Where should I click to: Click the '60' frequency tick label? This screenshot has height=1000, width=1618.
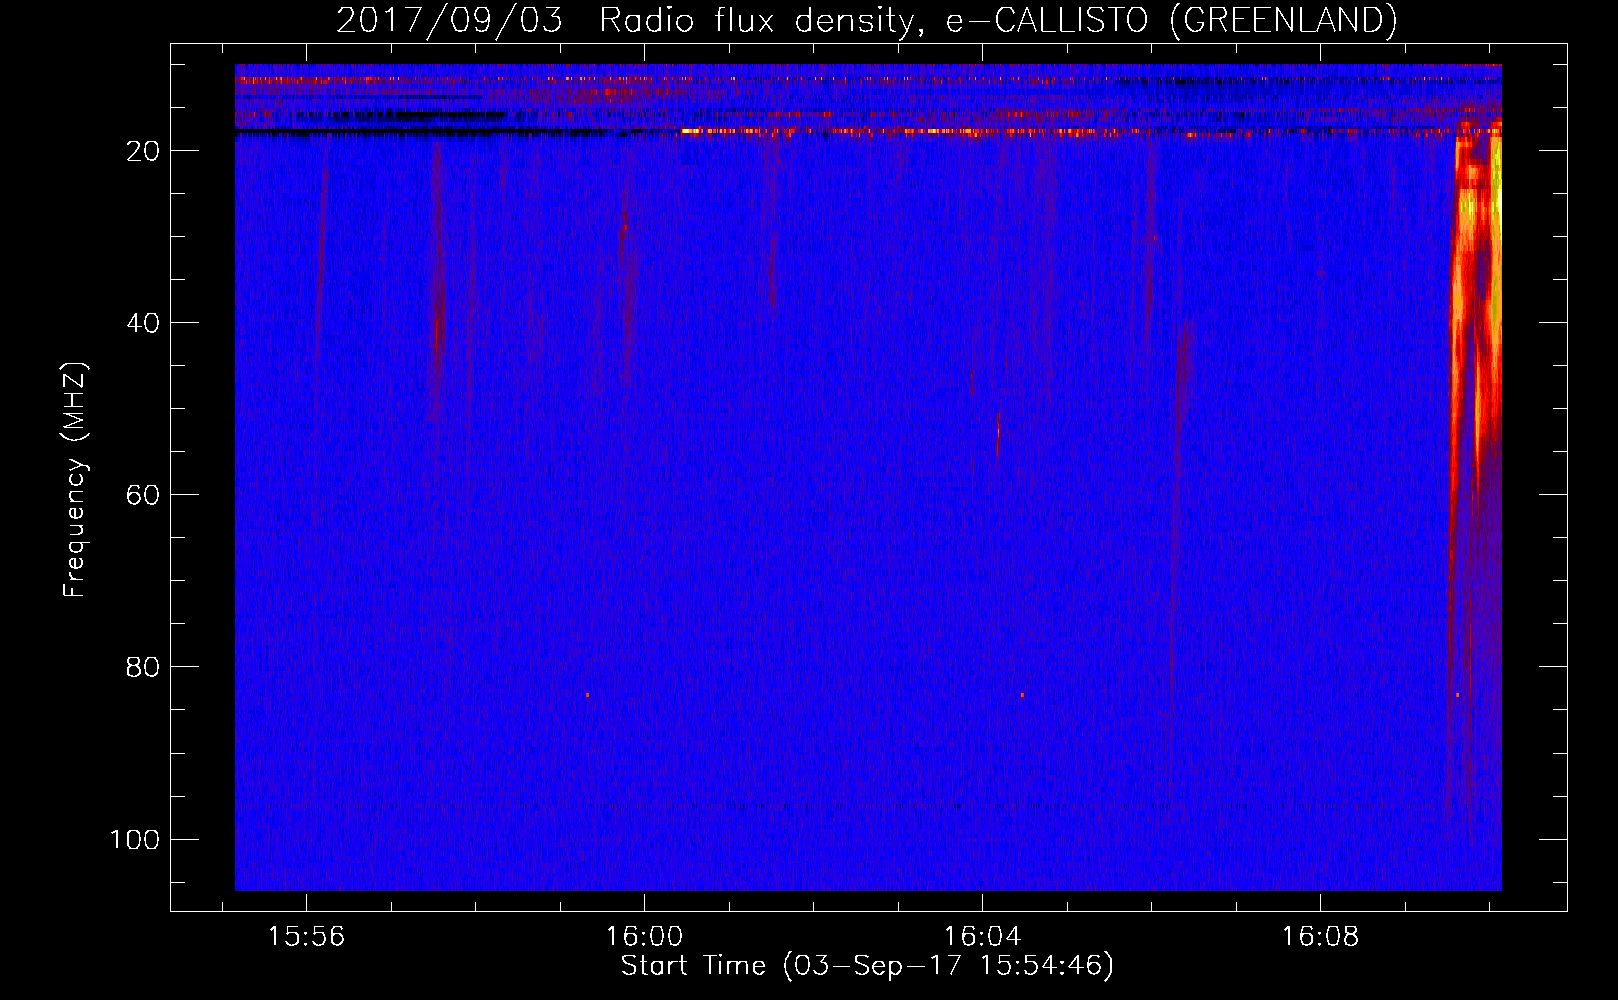pyautogui.click(x=143, y=495)
